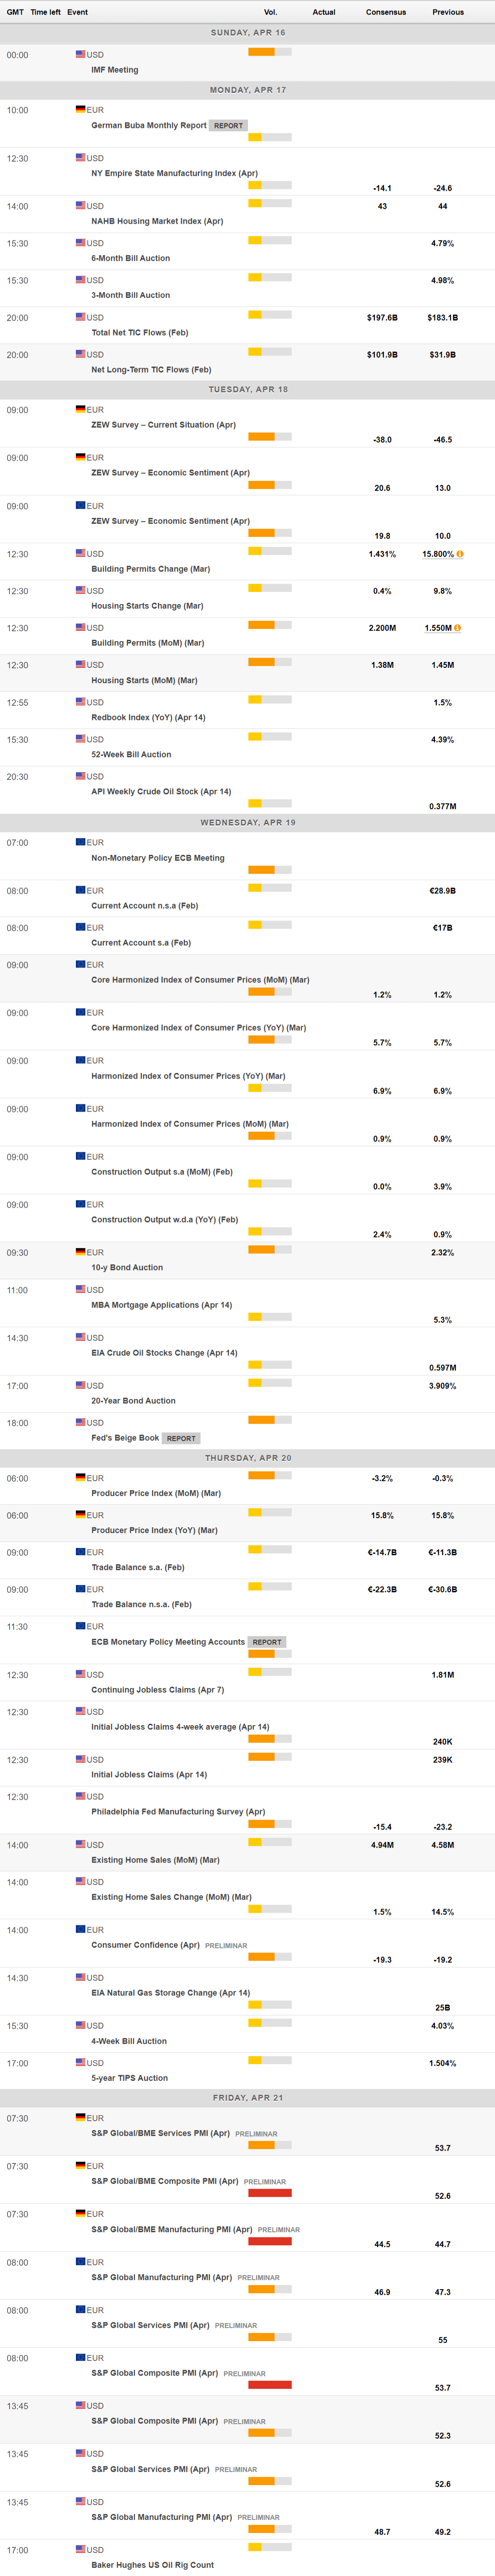
Task: Click the info icon beside 1.550M
Action: (457, 628)
